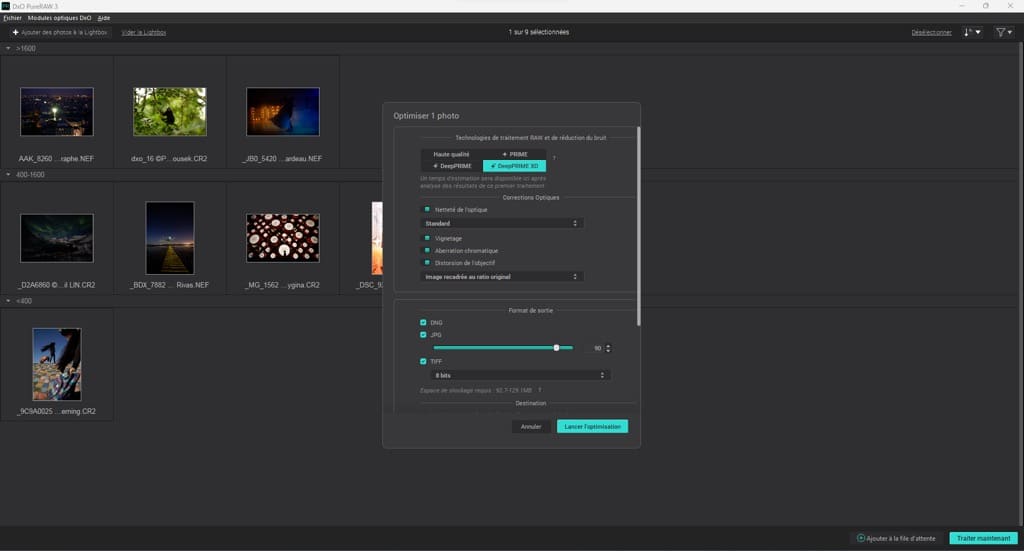Screen dimensions: 1024x551
Task: Open the TIFF 8 bits depth dropdown
Action: pyautogui.click(x=520, y=375)
